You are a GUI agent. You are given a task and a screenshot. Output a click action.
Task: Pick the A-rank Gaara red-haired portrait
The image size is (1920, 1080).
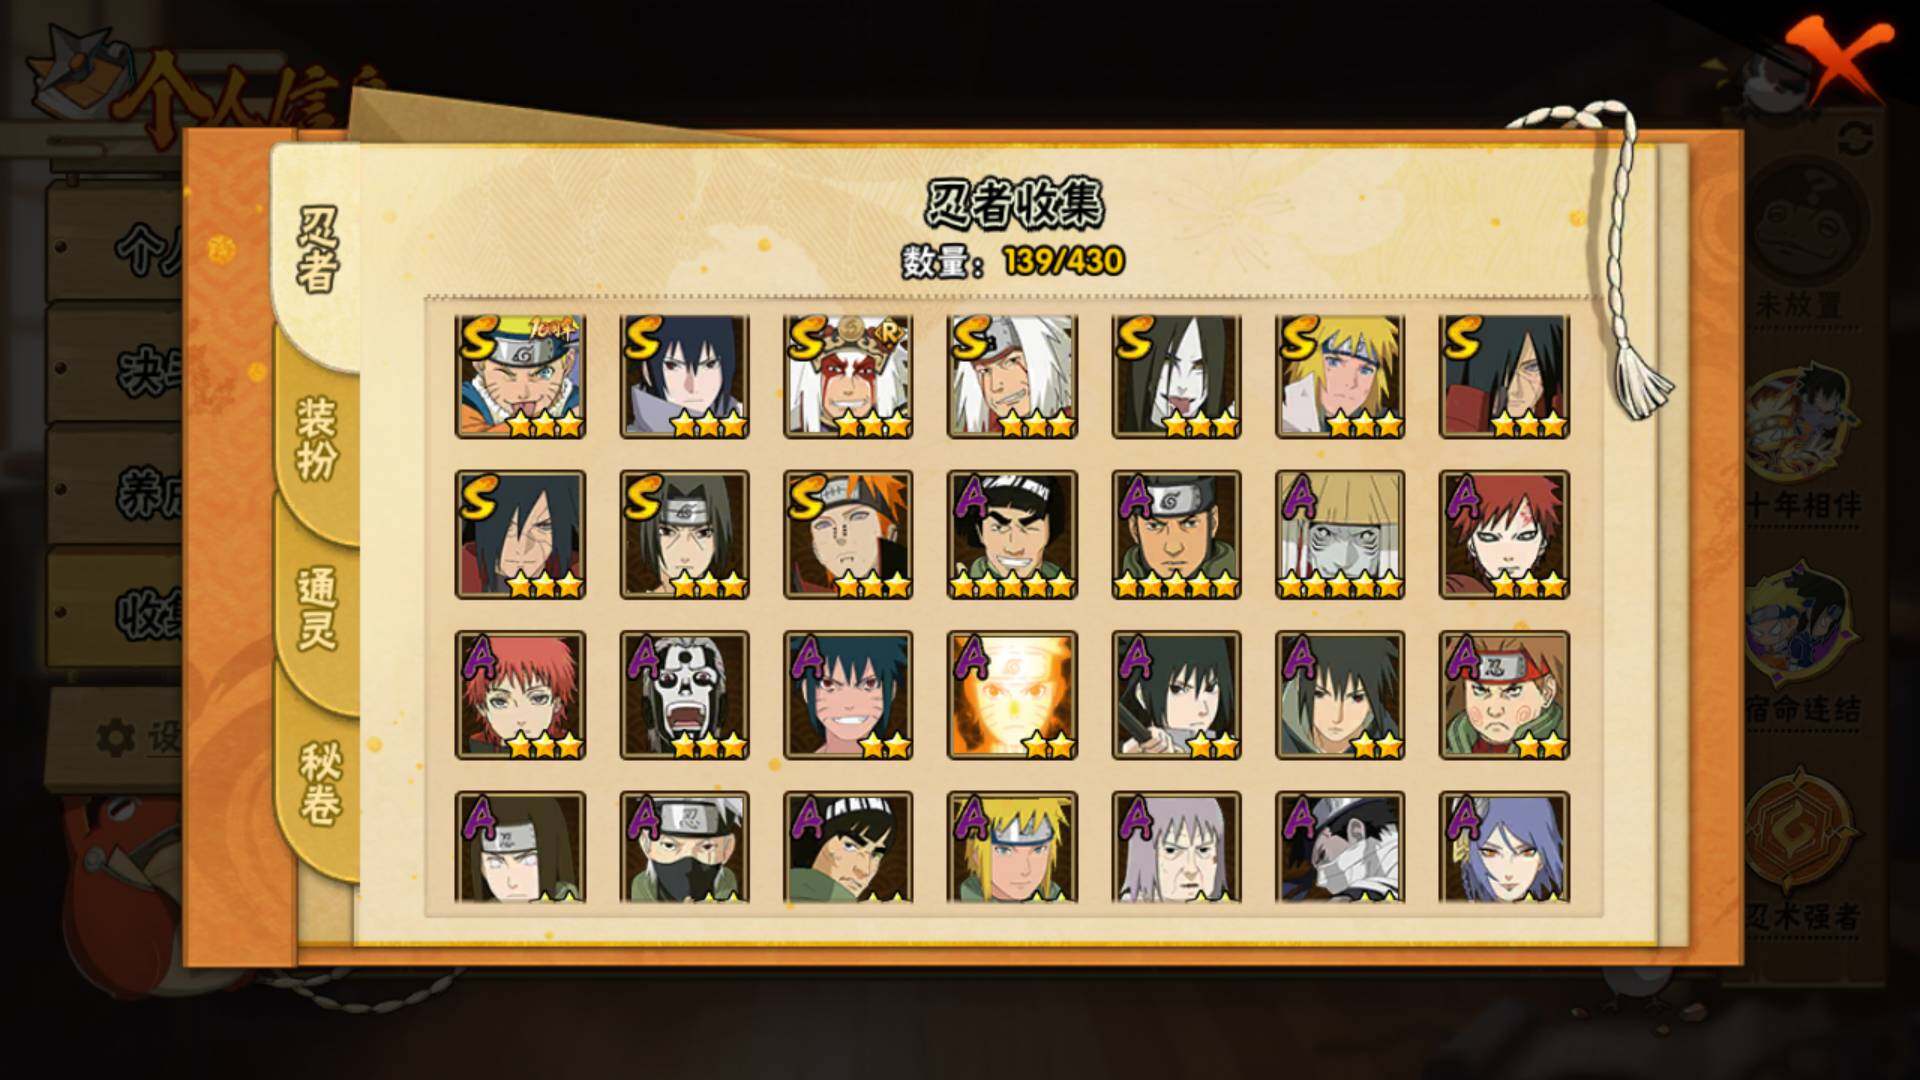coord(1504,535)
